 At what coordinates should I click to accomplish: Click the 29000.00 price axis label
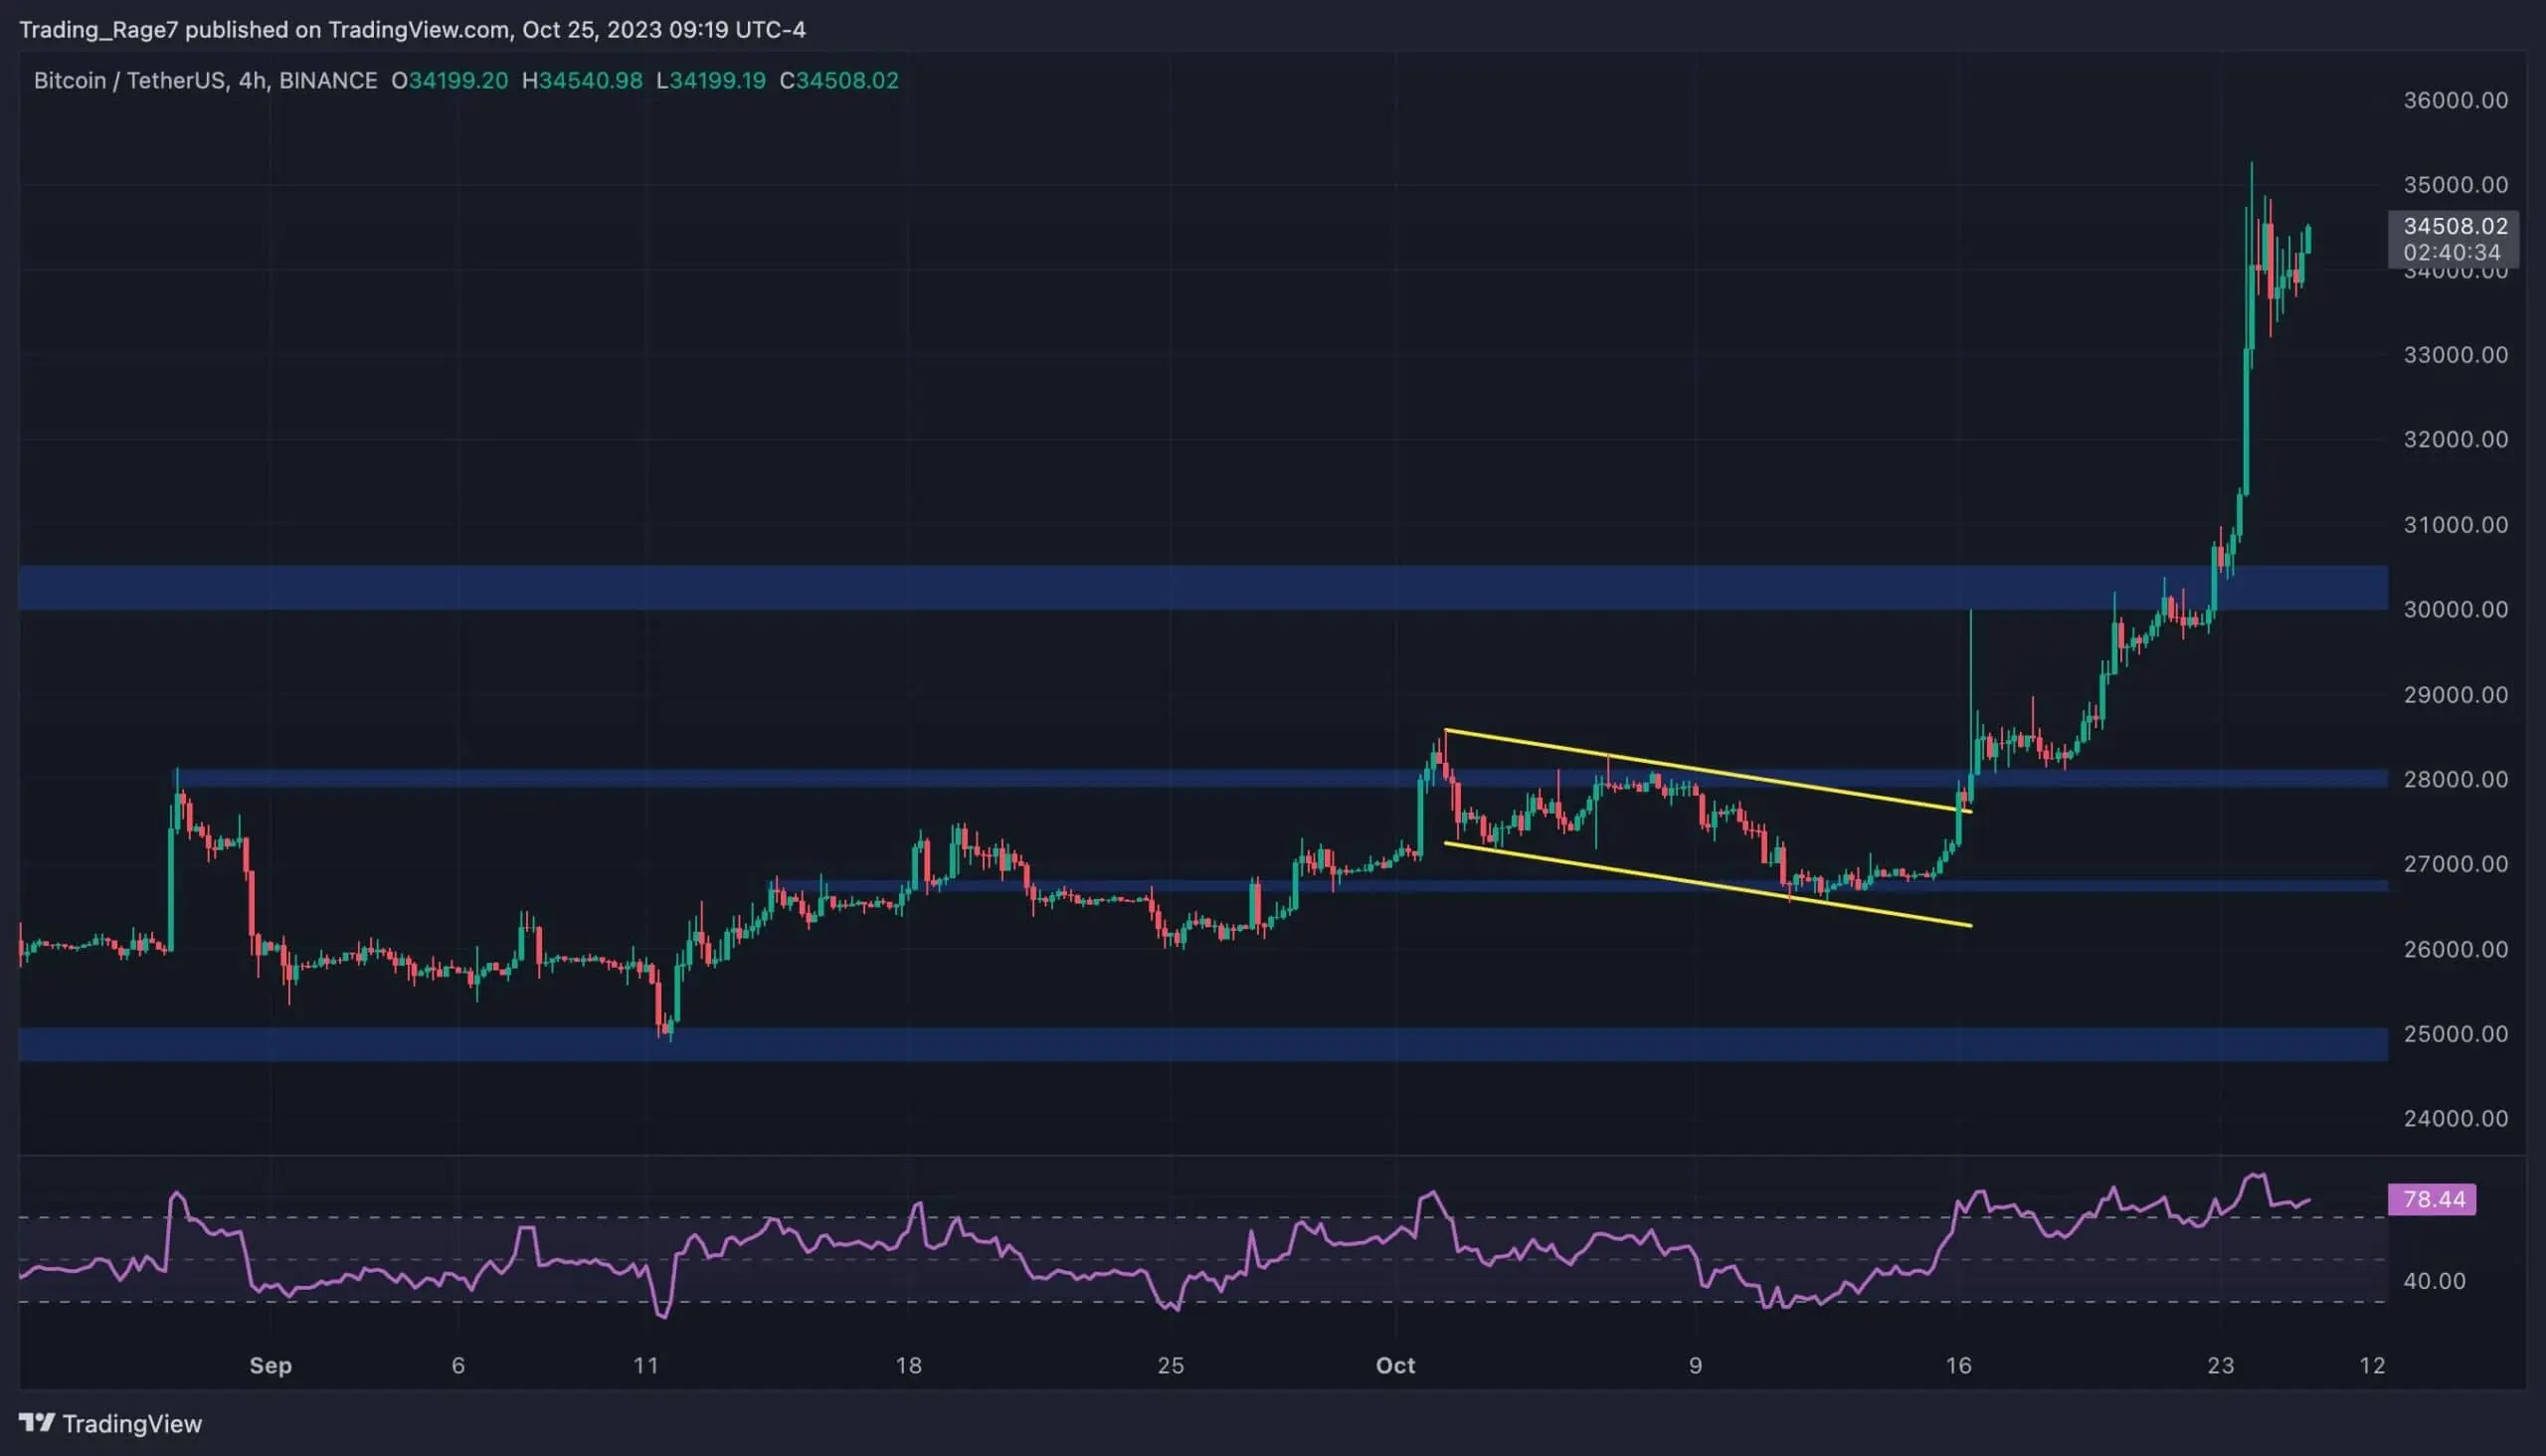2455,695
